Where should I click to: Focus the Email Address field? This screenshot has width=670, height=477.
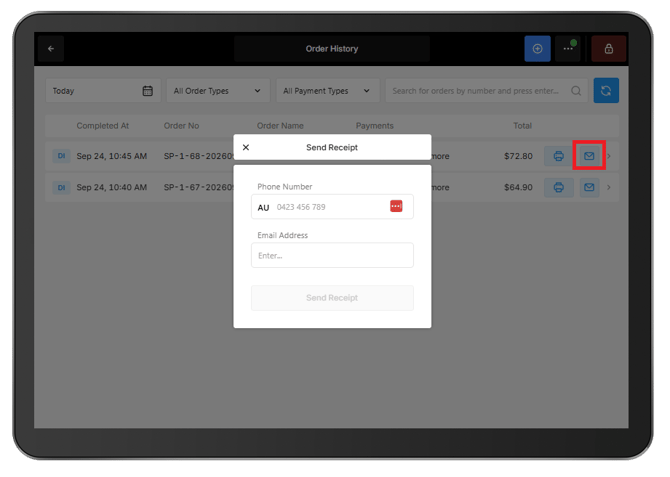[332, 255]
